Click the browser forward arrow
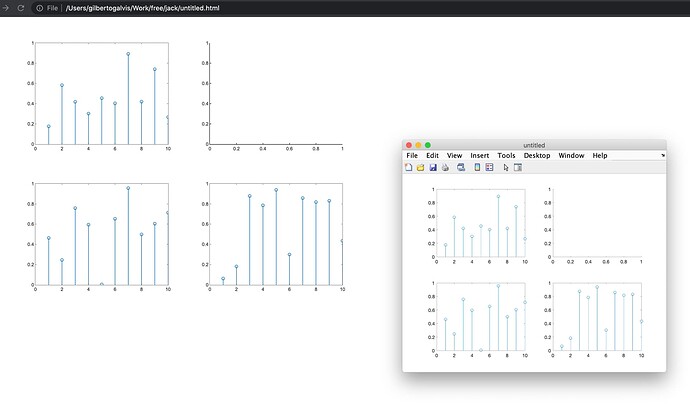This screenshot has height=417, width=690. 6,8
